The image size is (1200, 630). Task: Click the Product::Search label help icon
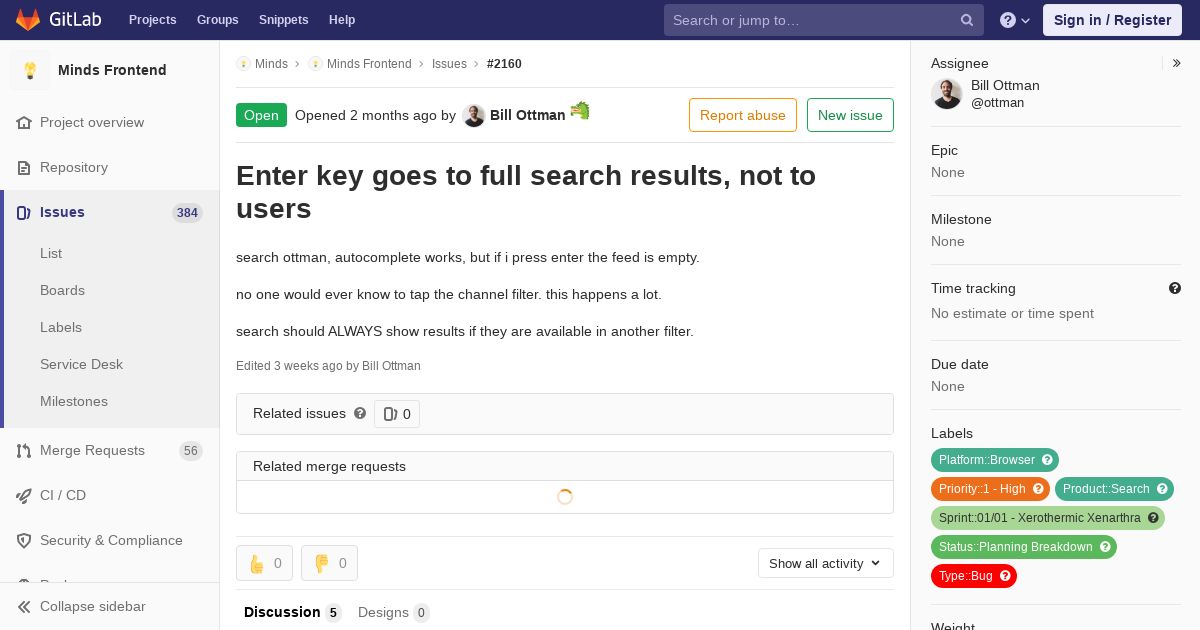[x=1162, y=489]
